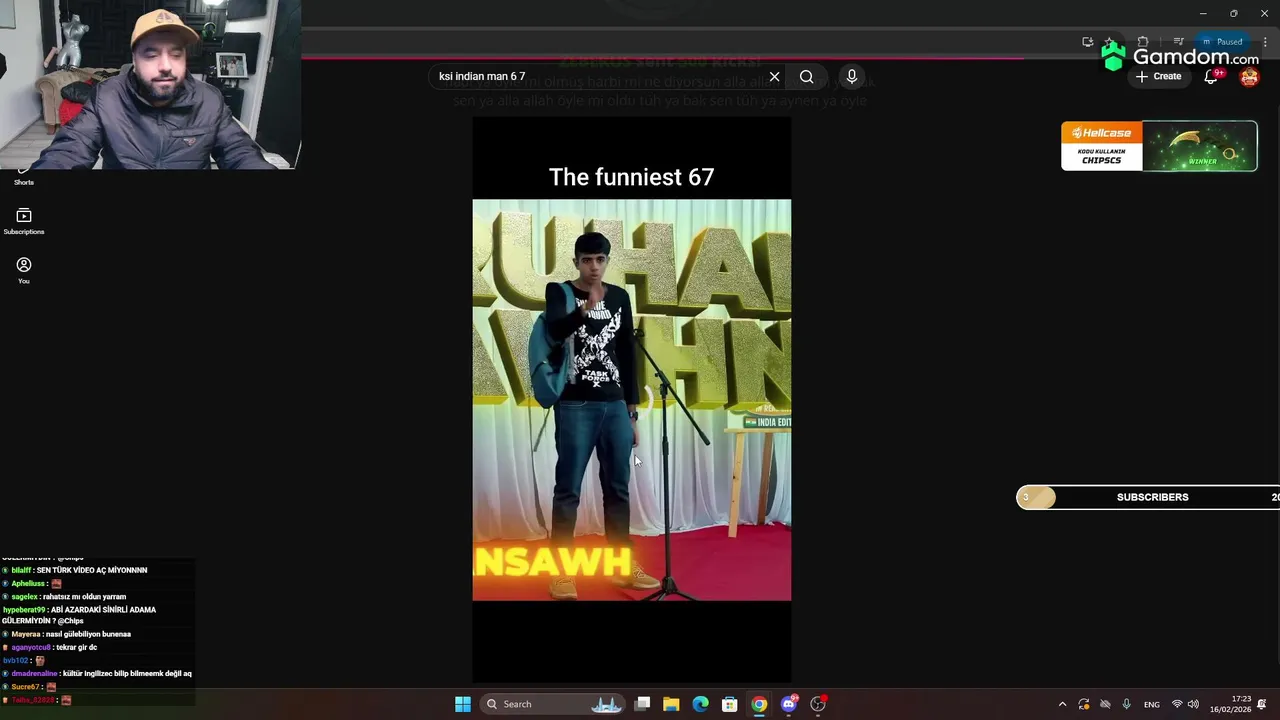The height and width of the screenshot is (720, 1280).
Task: Open Chrome media controls icon
Action: click(1178, 41)
